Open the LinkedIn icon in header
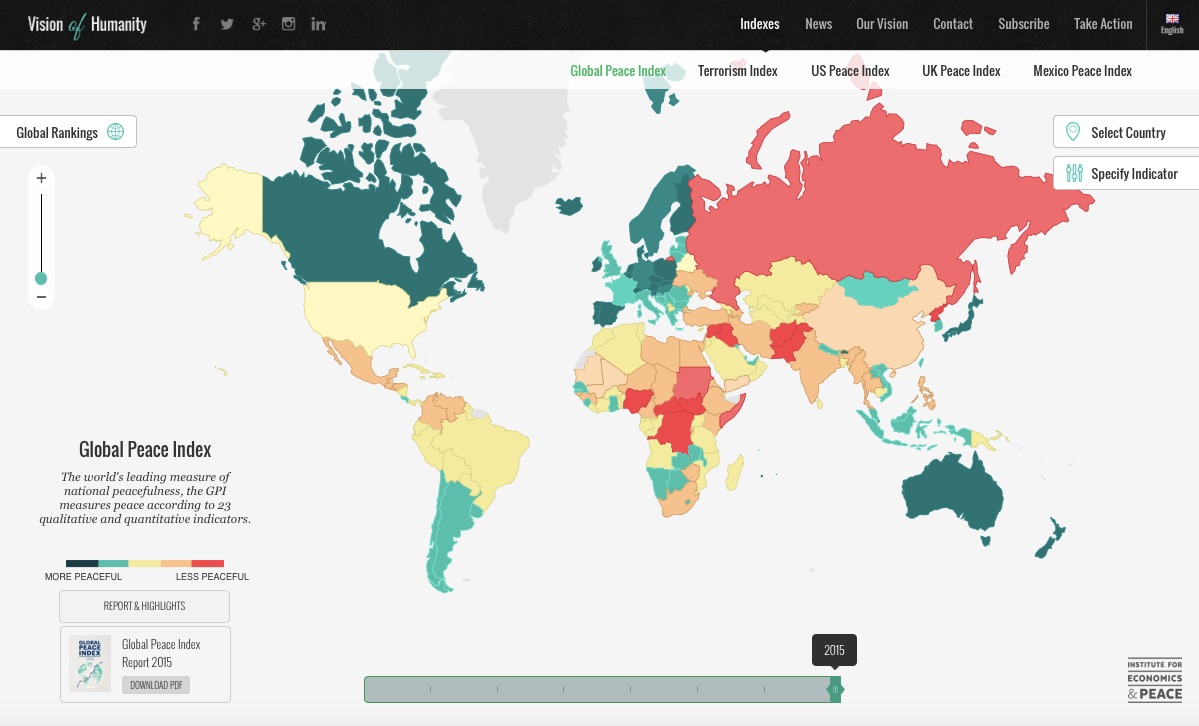The width and height of the screenshot is (1199, 726). (318, 24)
